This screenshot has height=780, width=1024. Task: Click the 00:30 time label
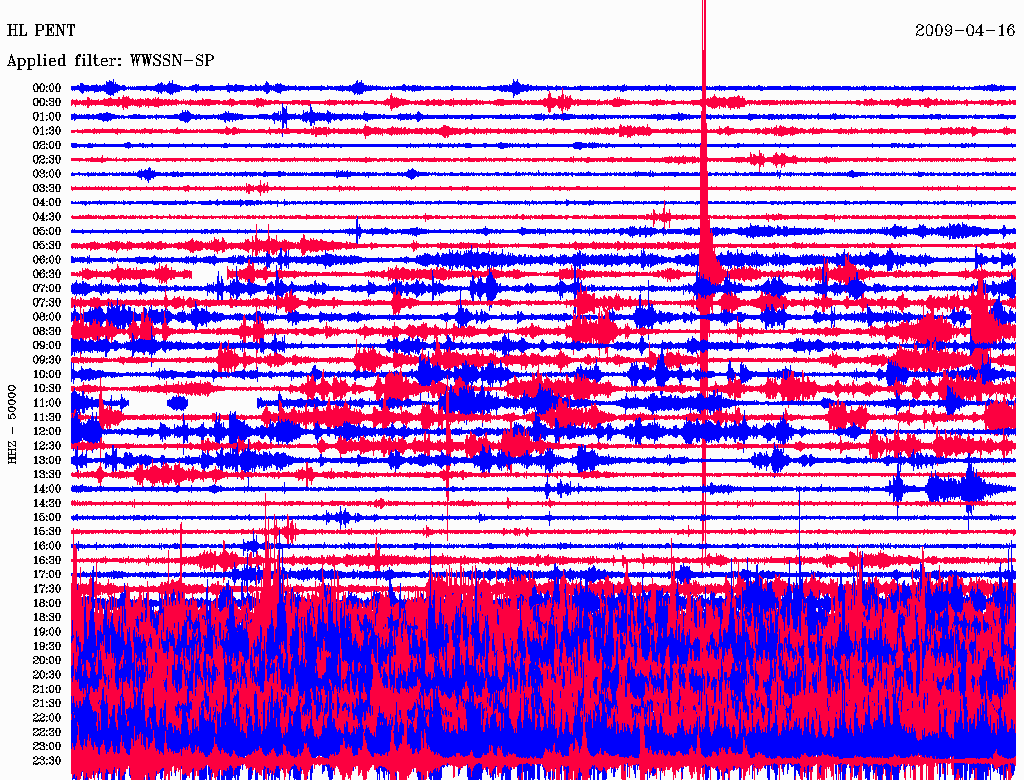coord(47,102)
